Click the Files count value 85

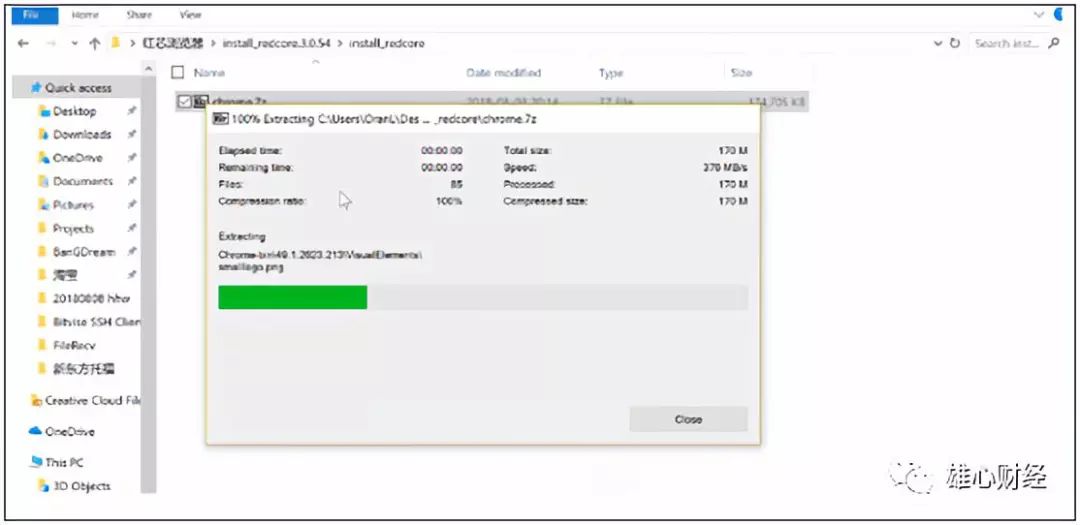pyautogui.click(x=455, y=185)
